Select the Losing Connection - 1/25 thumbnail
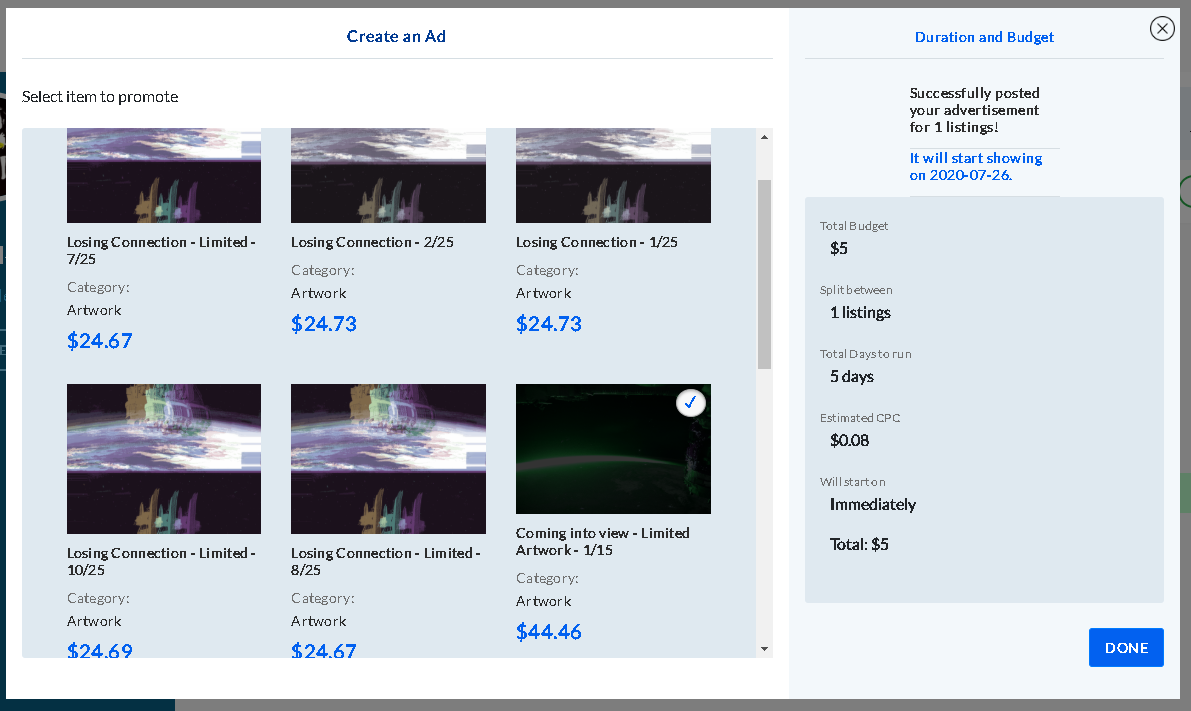The height and width of the screenshot is (711, 1191). point(613,175)
